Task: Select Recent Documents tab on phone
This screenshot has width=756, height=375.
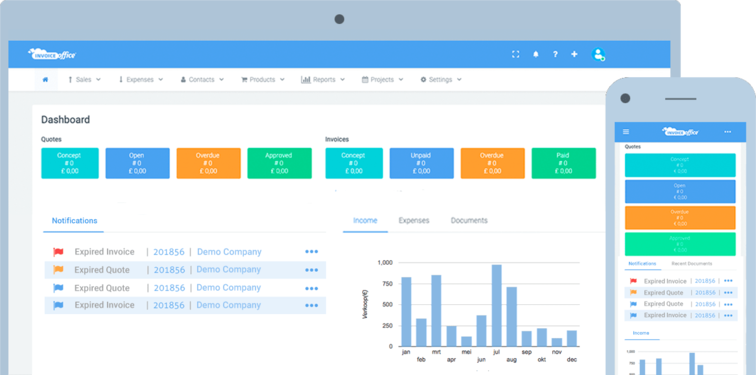Action: (691, 264)
